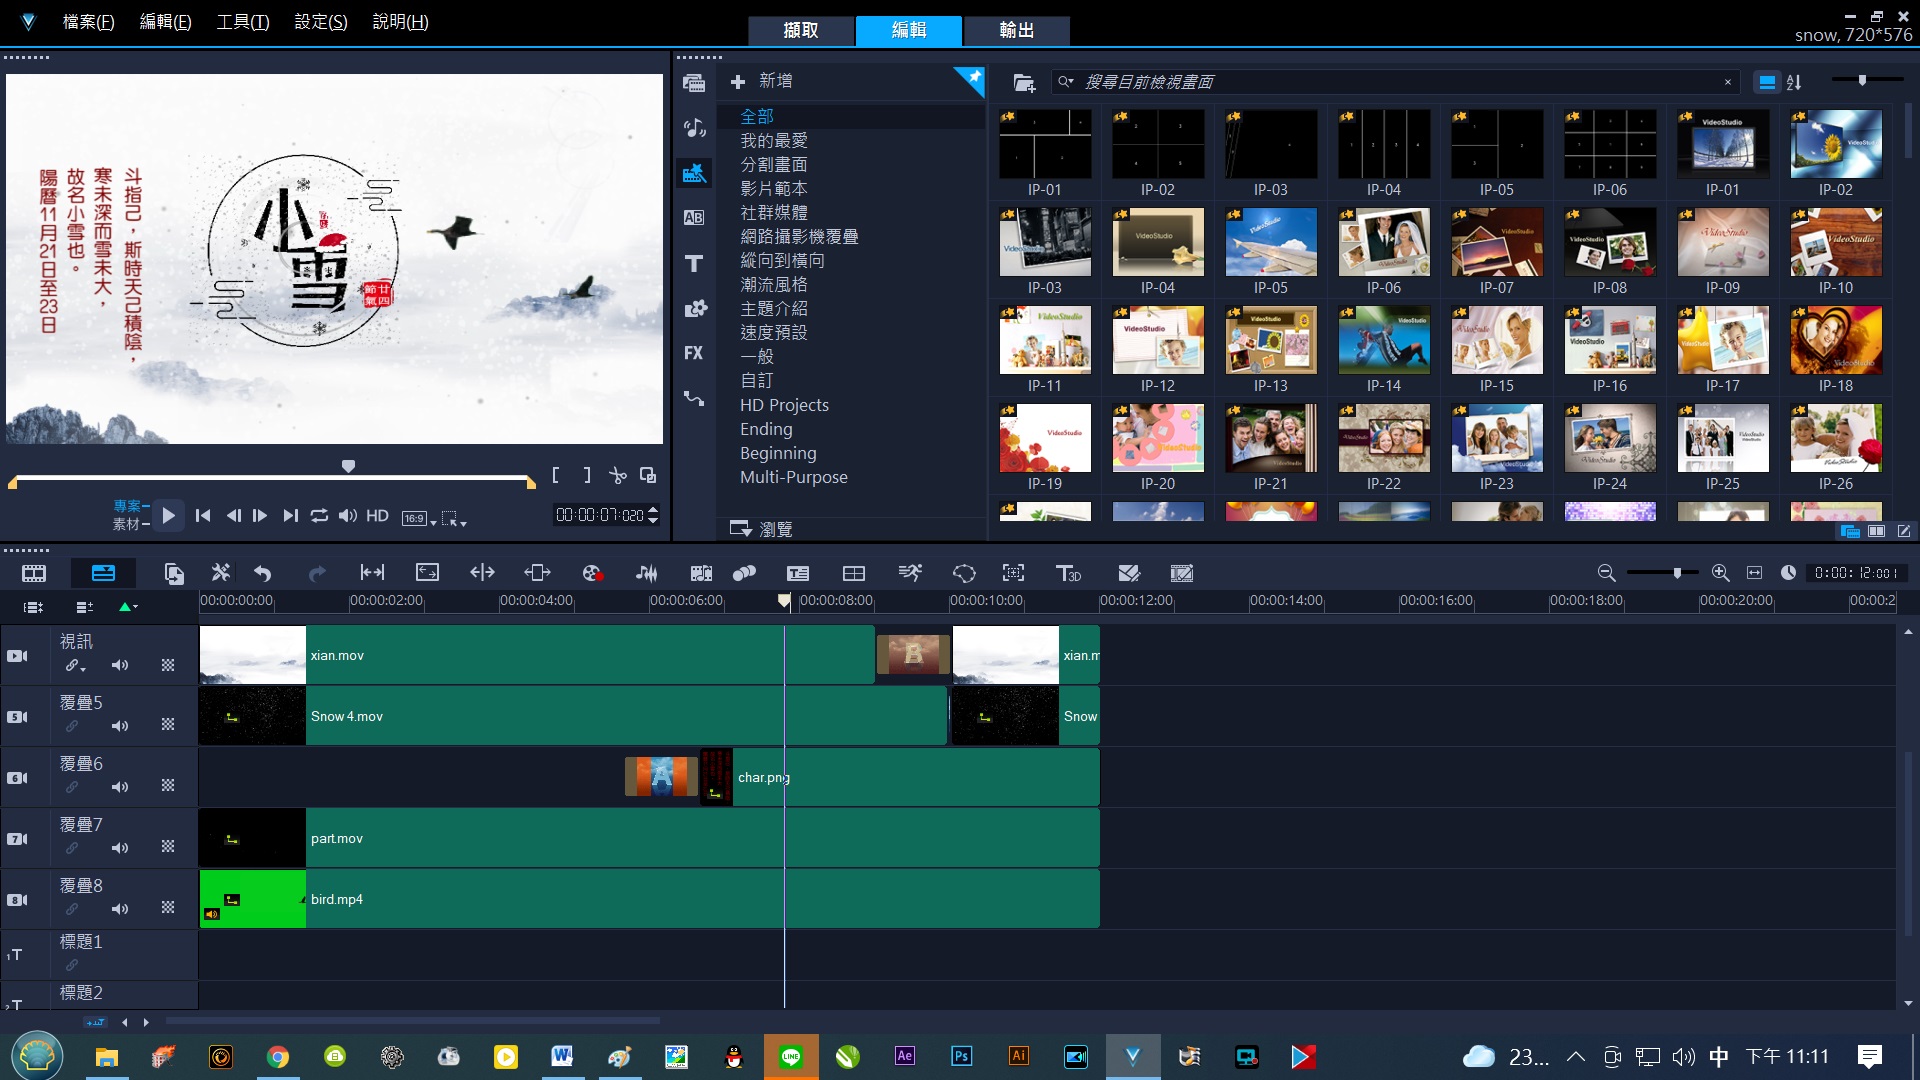1920x1080 pixels.
Task: Open the Record/Capture option tool
Action: point(592,573)
